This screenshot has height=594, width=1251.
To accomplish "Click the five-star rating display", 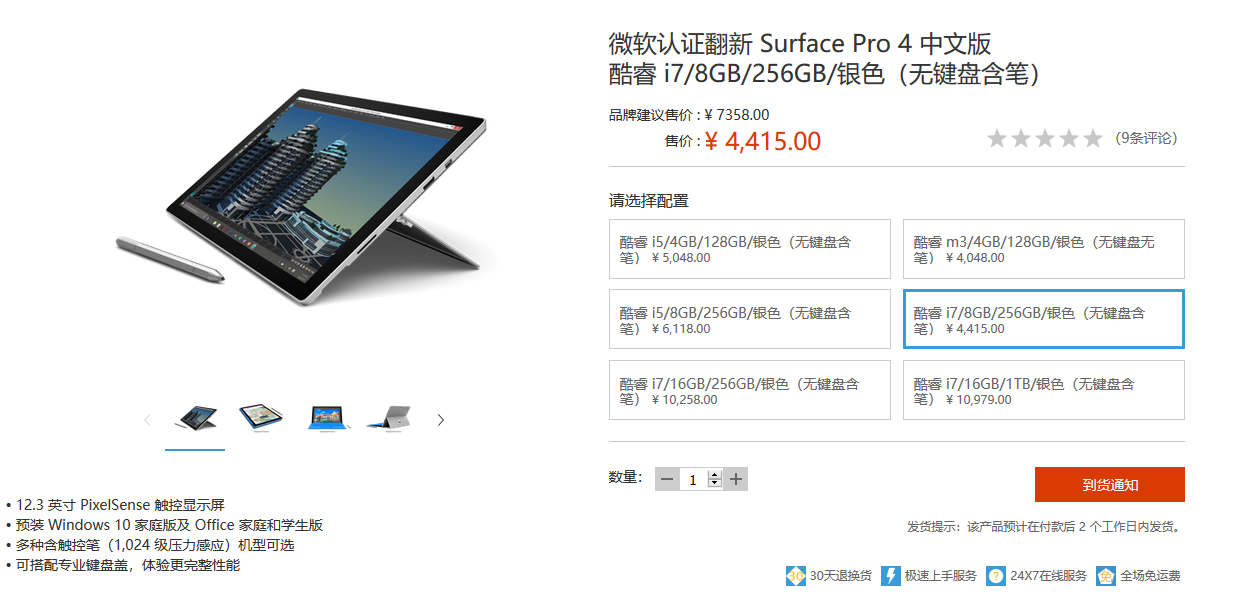I will point(1045,138).
